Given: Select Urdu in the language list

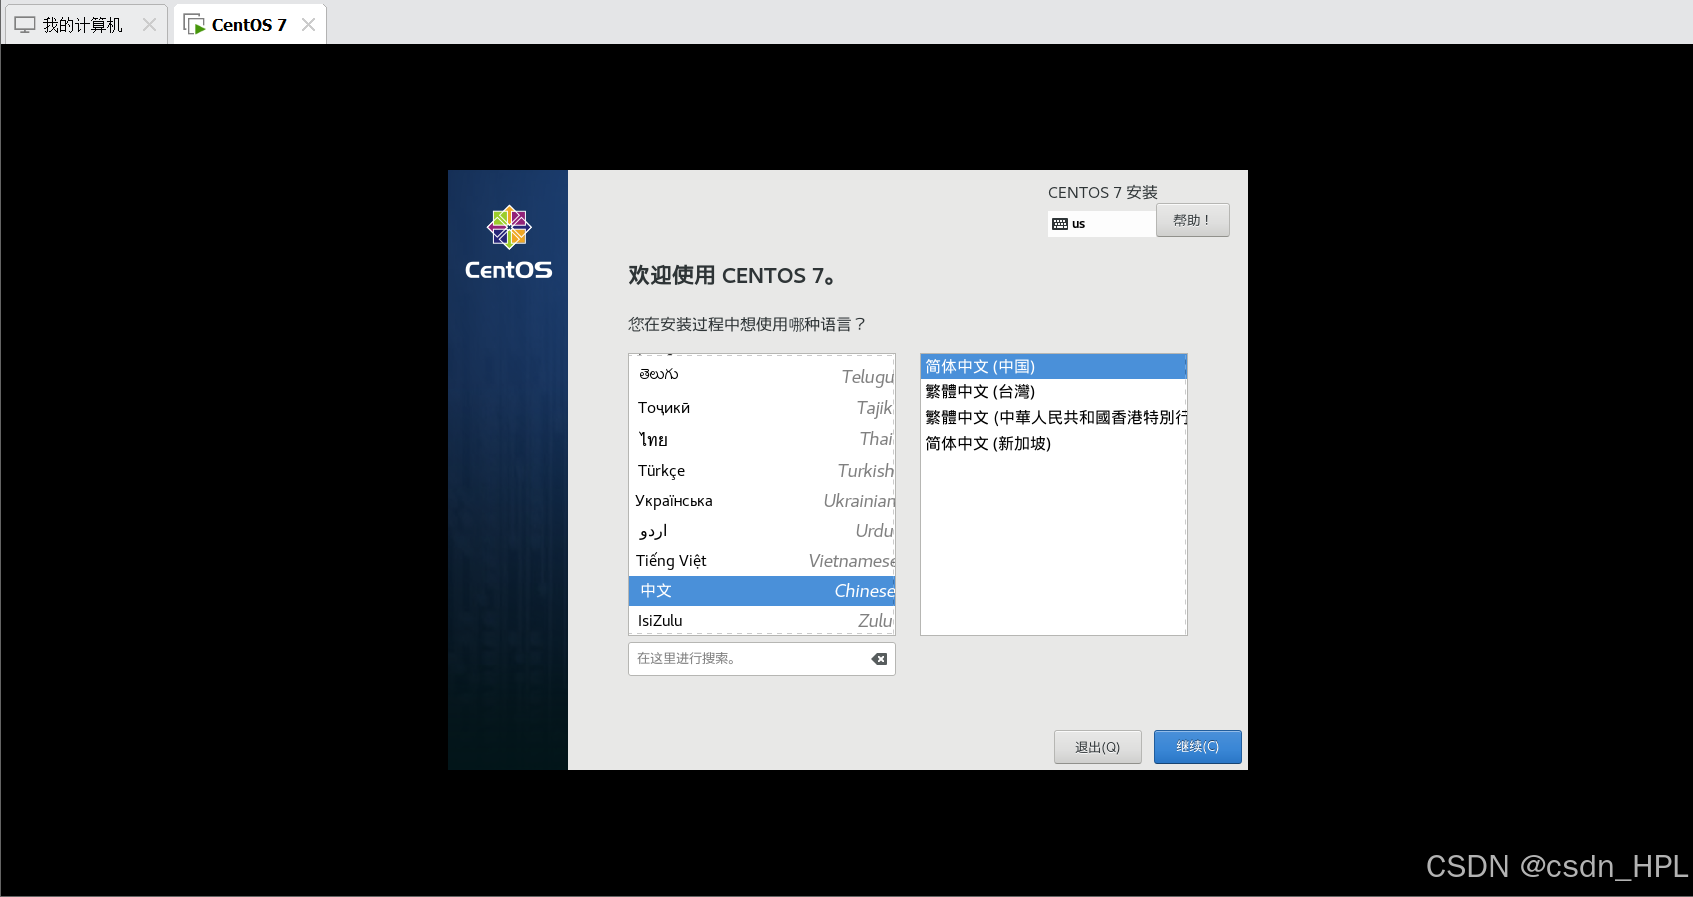Looking at the screenshot, I should (x=762, y=530).
